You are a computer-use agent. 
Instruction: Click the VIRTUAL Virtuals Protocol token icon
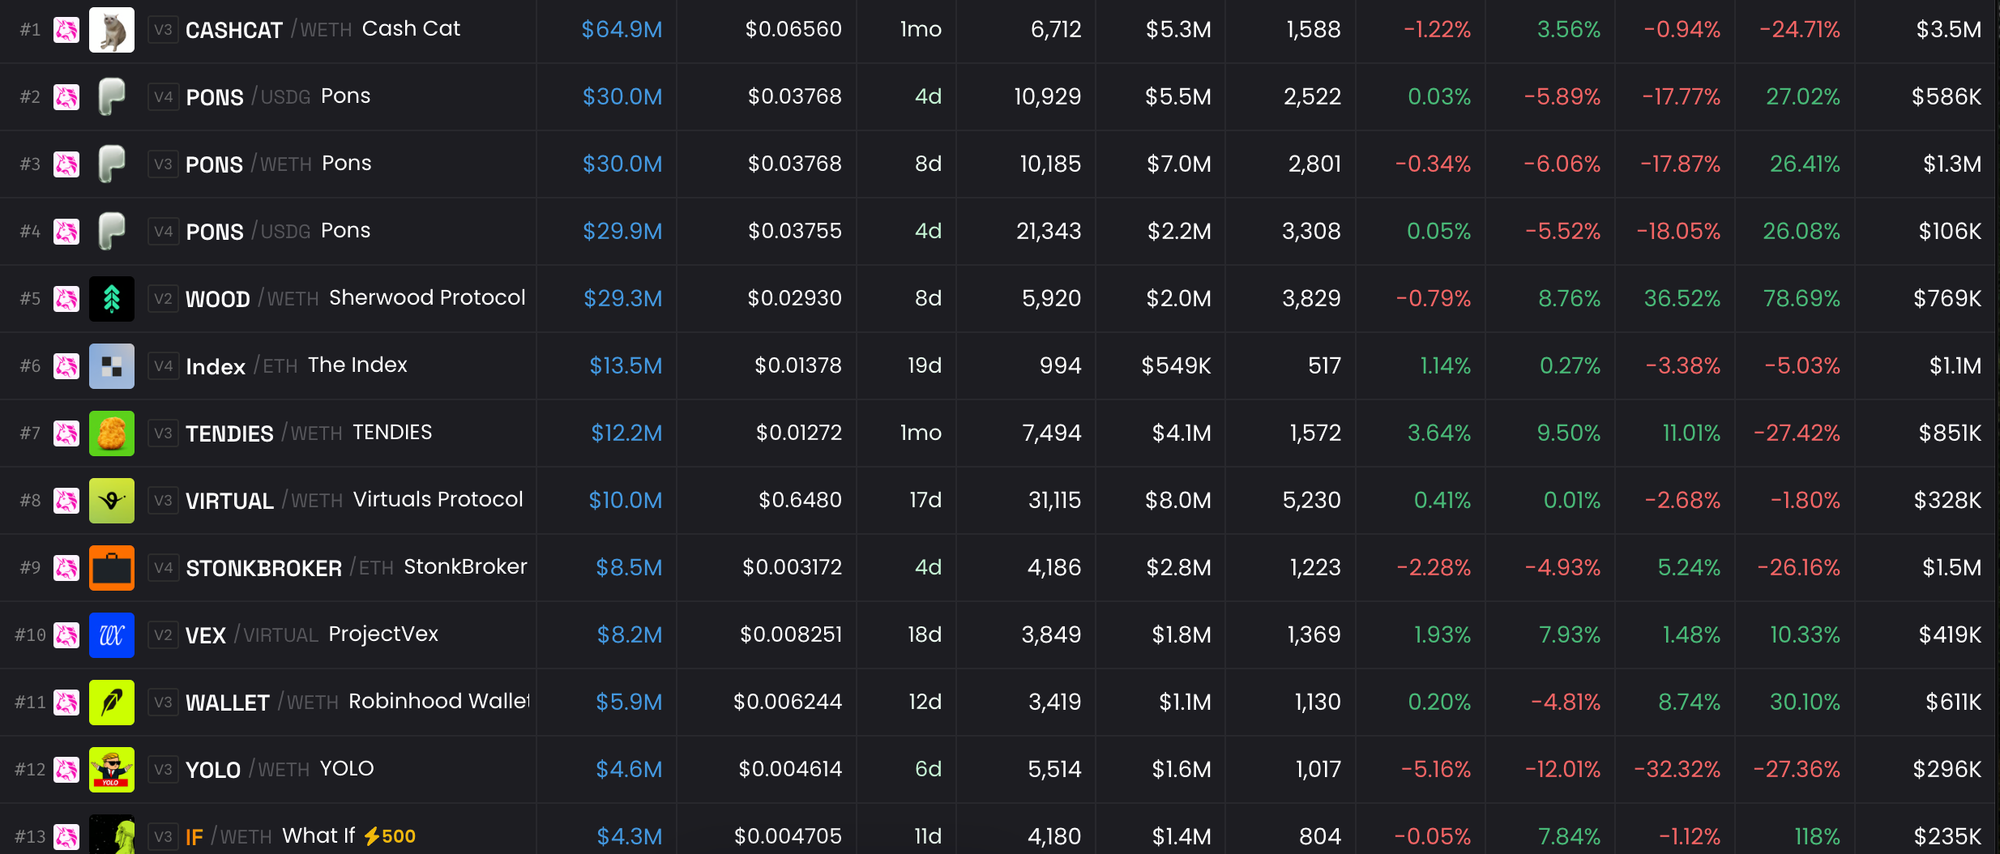point(112,500)
